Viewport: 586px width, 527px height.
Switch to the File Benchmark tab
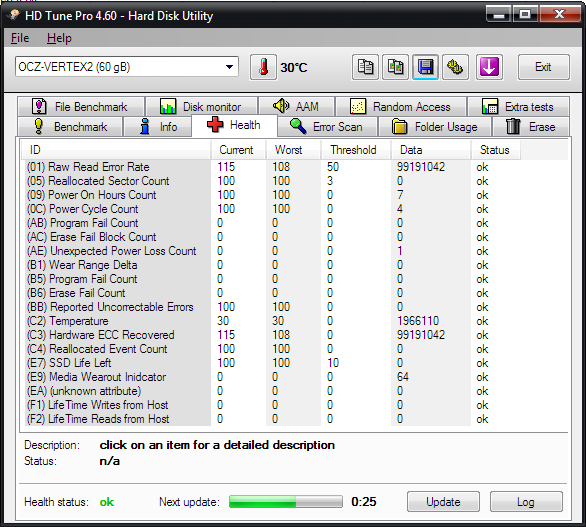pos(81,107)
